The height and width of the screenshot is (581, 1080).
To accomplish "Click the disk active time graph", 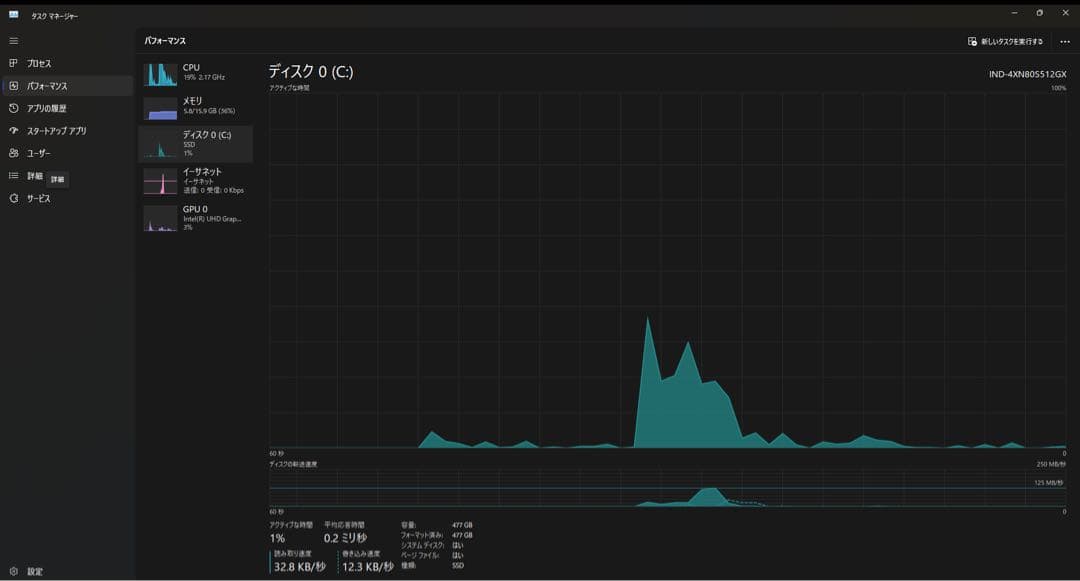I will (x=667, y=270).
